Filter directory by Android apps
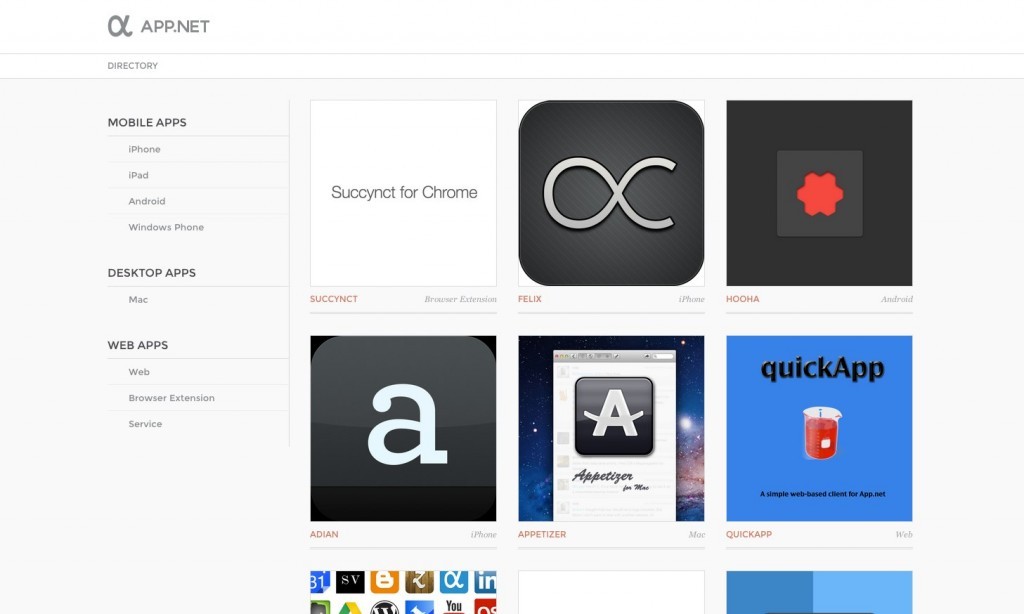This screenshot has width=1024, height=614. pyautogui.click(x=147, y=201)
